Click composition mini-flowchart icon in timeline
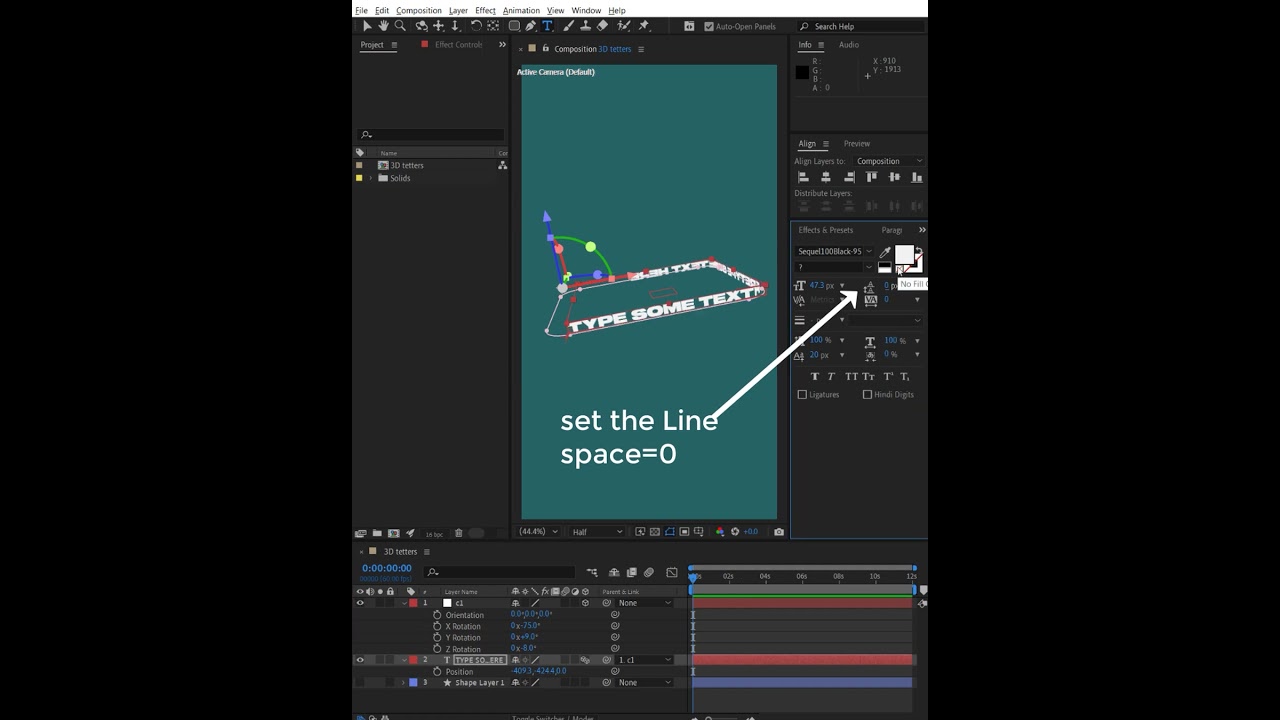Viewport: 1280px width, 720px height. click(592, 573)
